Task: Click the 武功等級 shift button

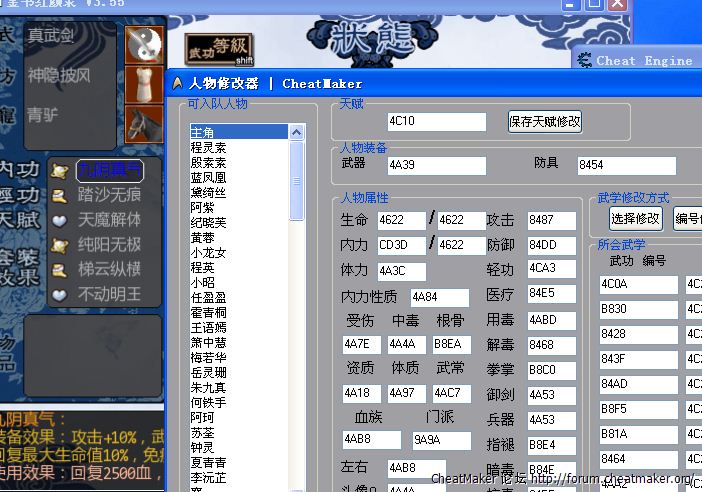Action: (x=219, y=50)
